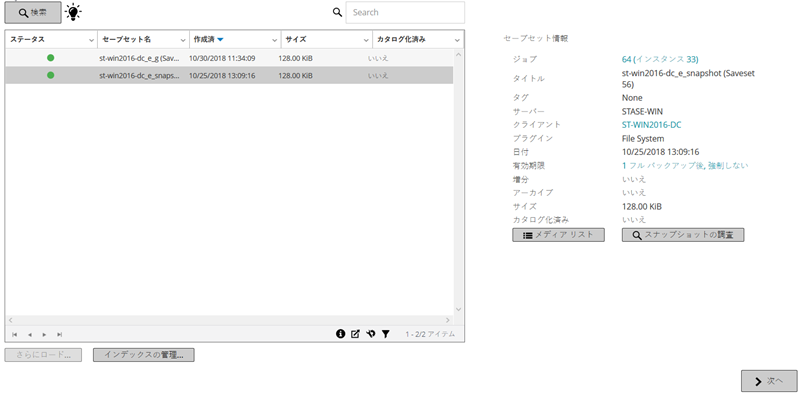Click the scroll up arrow of the table

coord(458,55)
